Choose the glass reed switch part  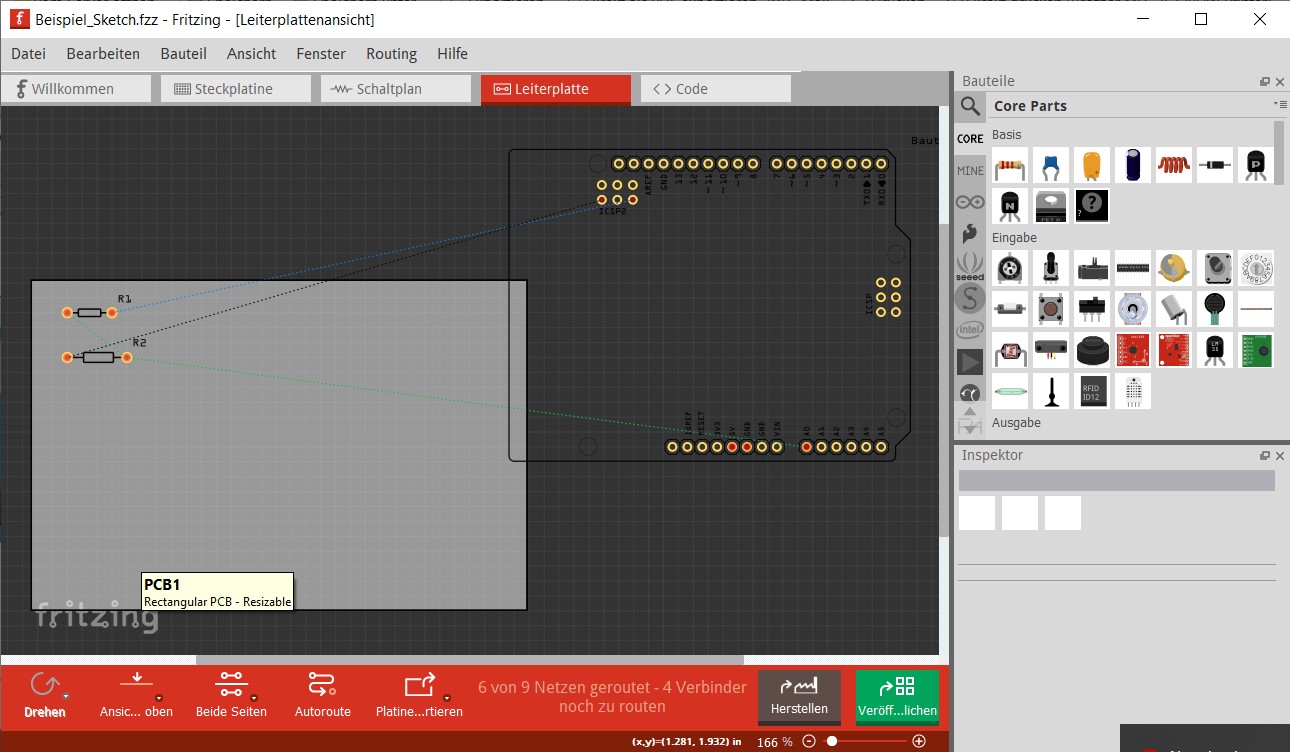coord(1011,391)
